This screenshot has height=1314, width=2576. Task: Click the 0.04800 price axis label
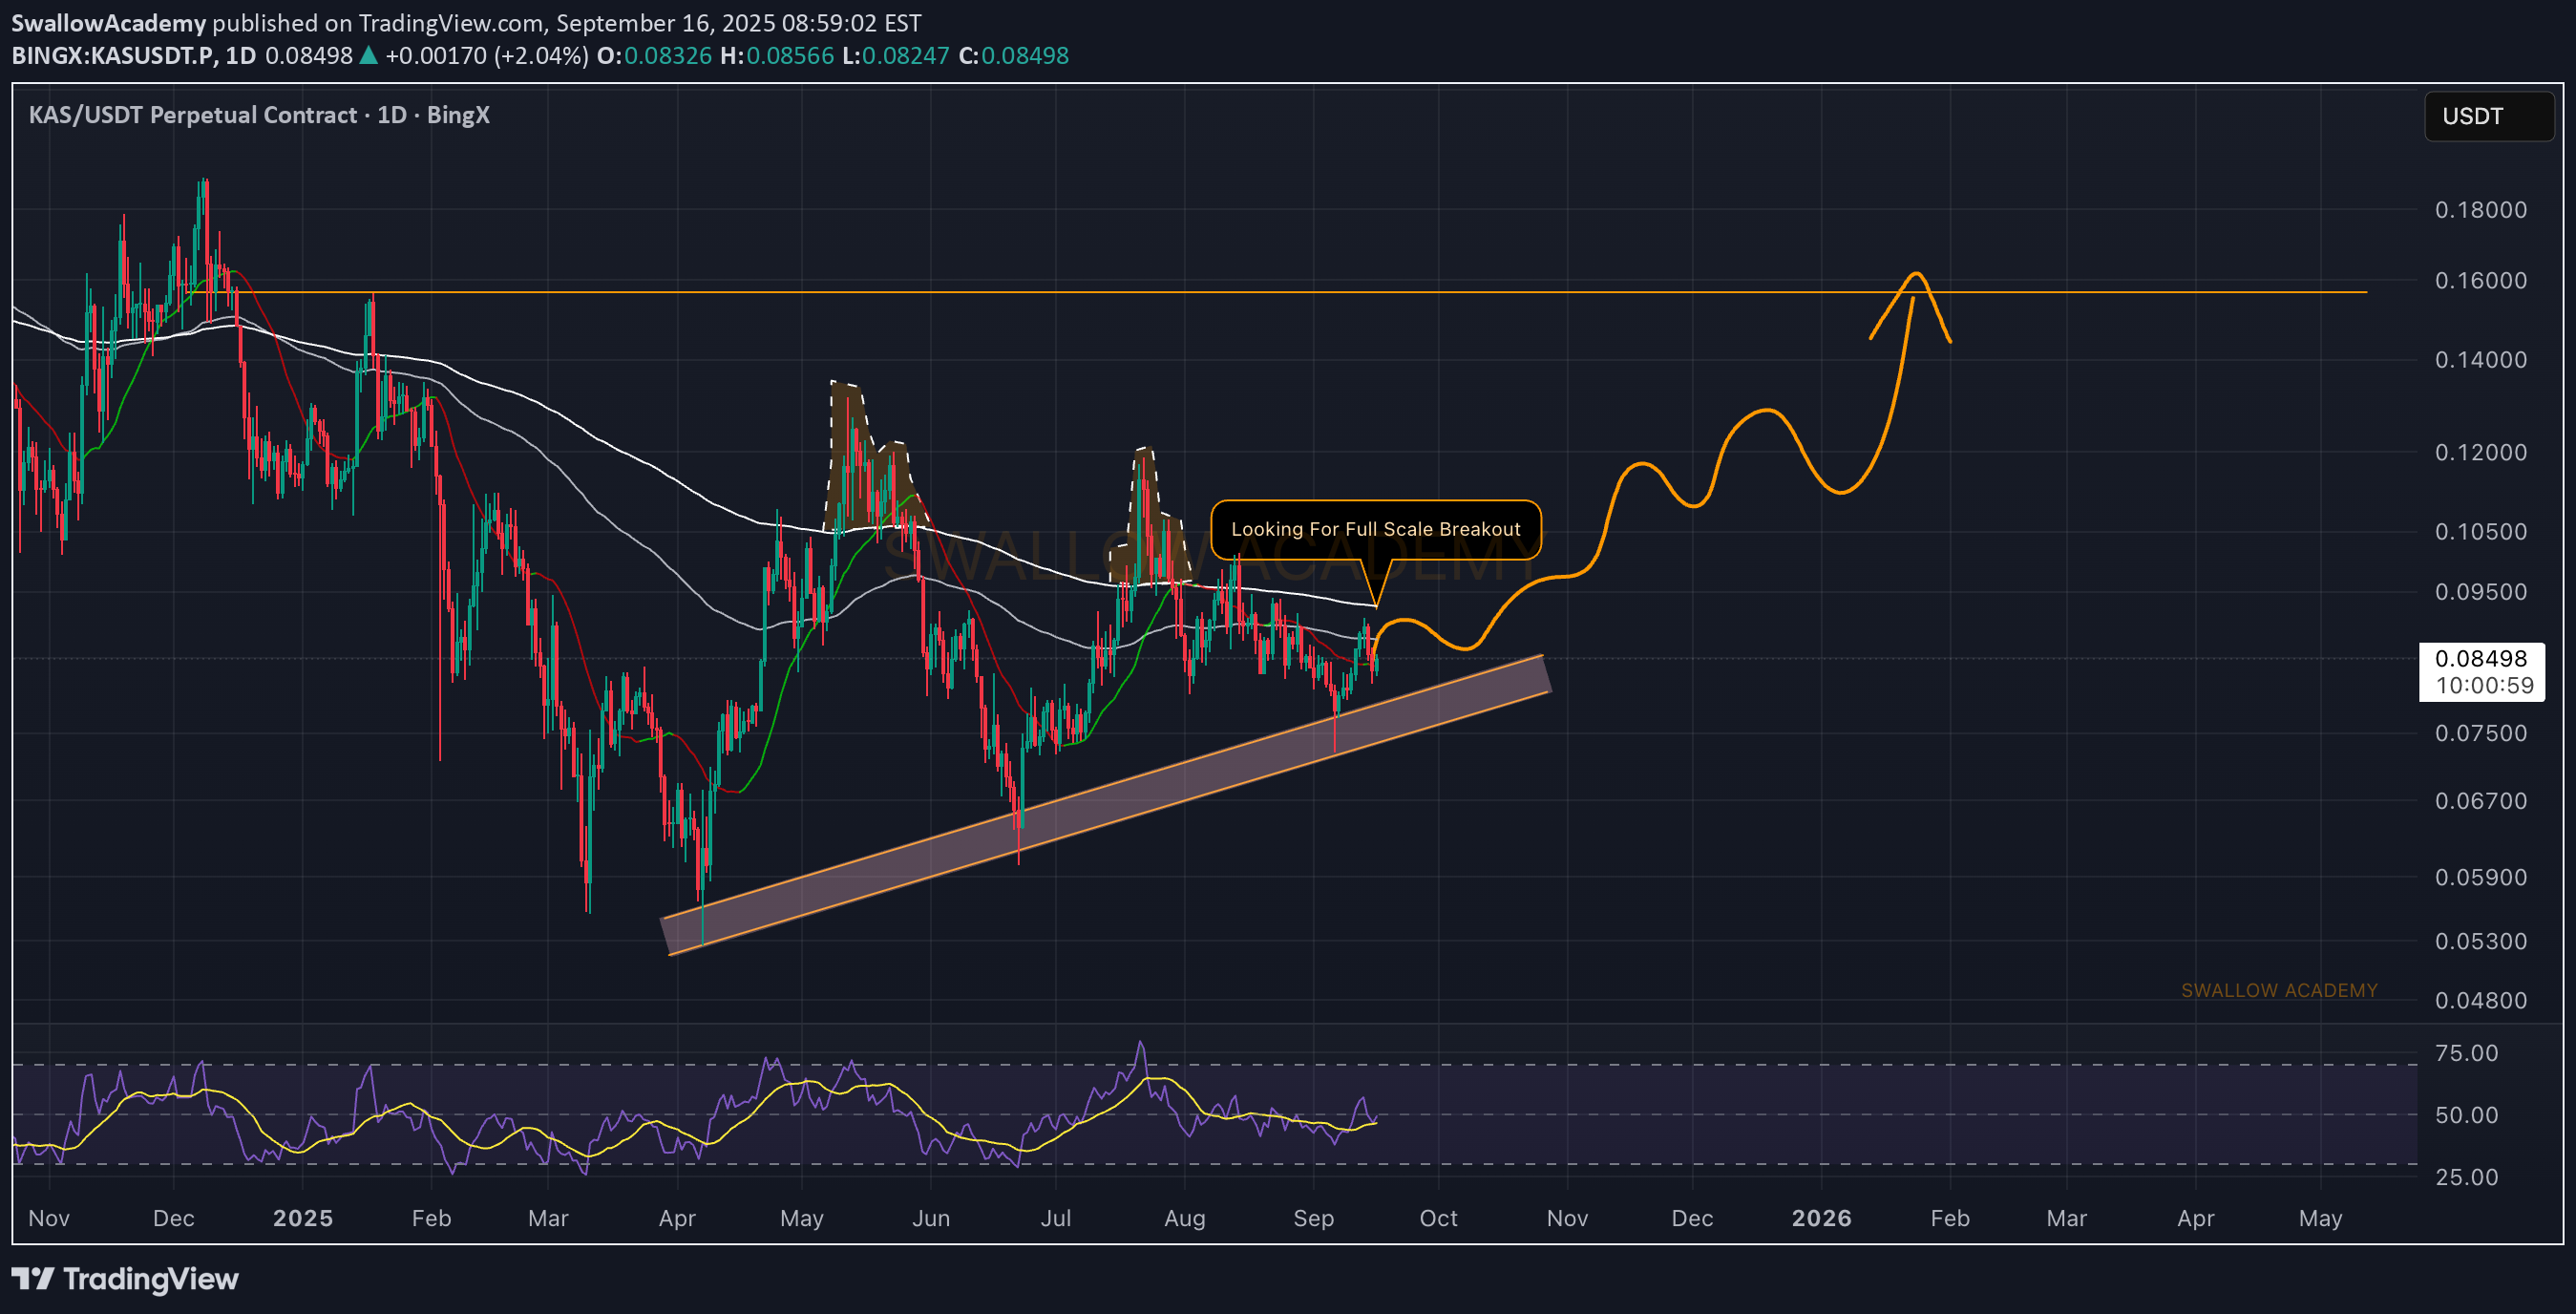pos(2481,1000)
